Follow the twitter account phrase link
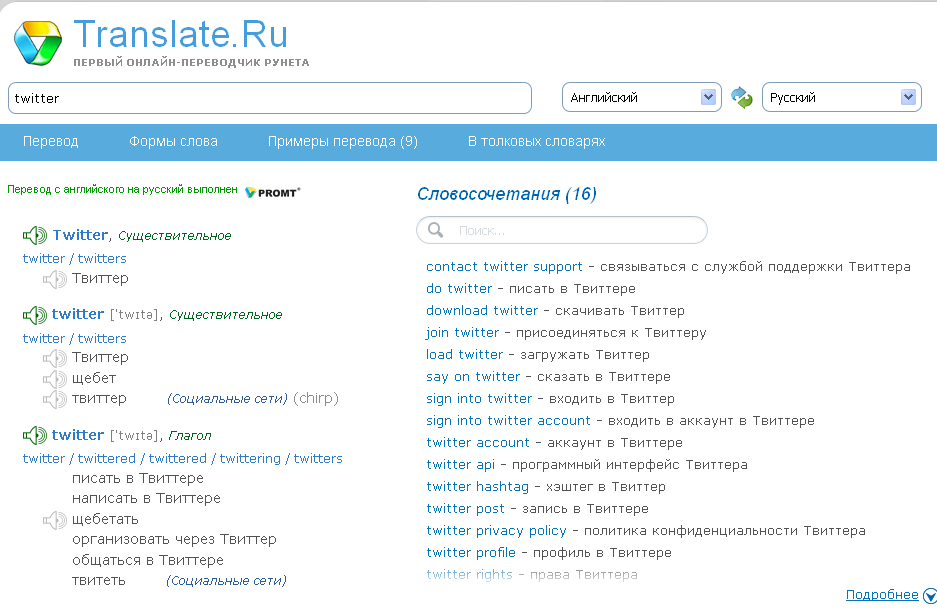The height and width of the screenshot is (615, 937). [478, 443]
